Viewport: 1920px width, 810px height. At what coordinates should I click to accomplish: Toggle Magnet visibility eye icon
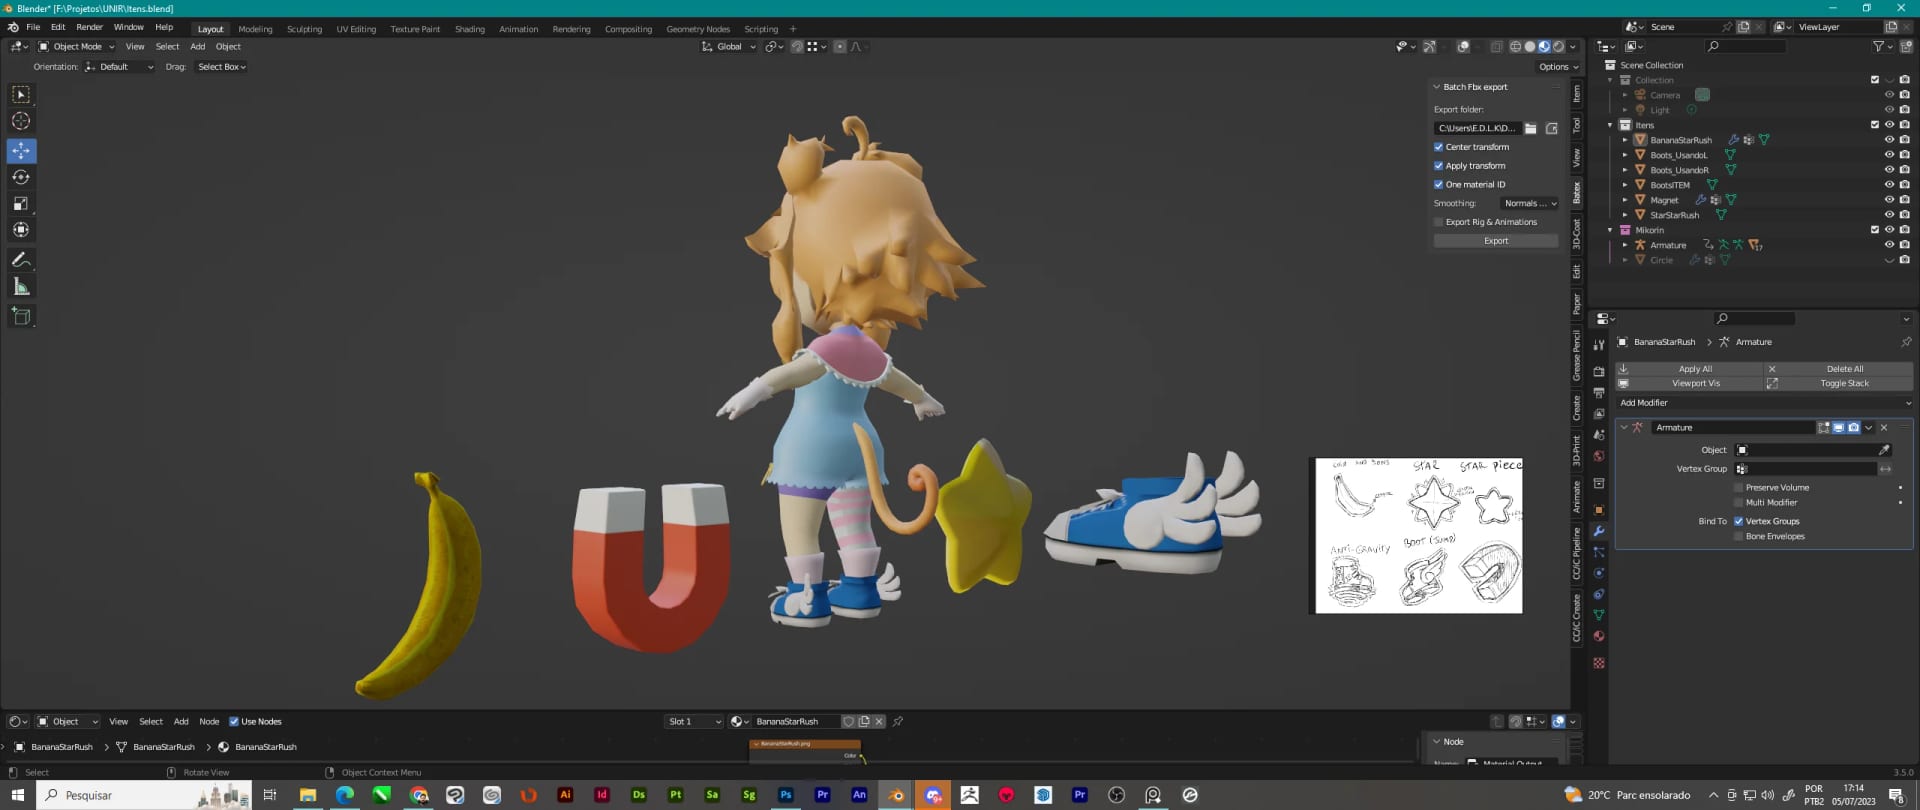1889,200
